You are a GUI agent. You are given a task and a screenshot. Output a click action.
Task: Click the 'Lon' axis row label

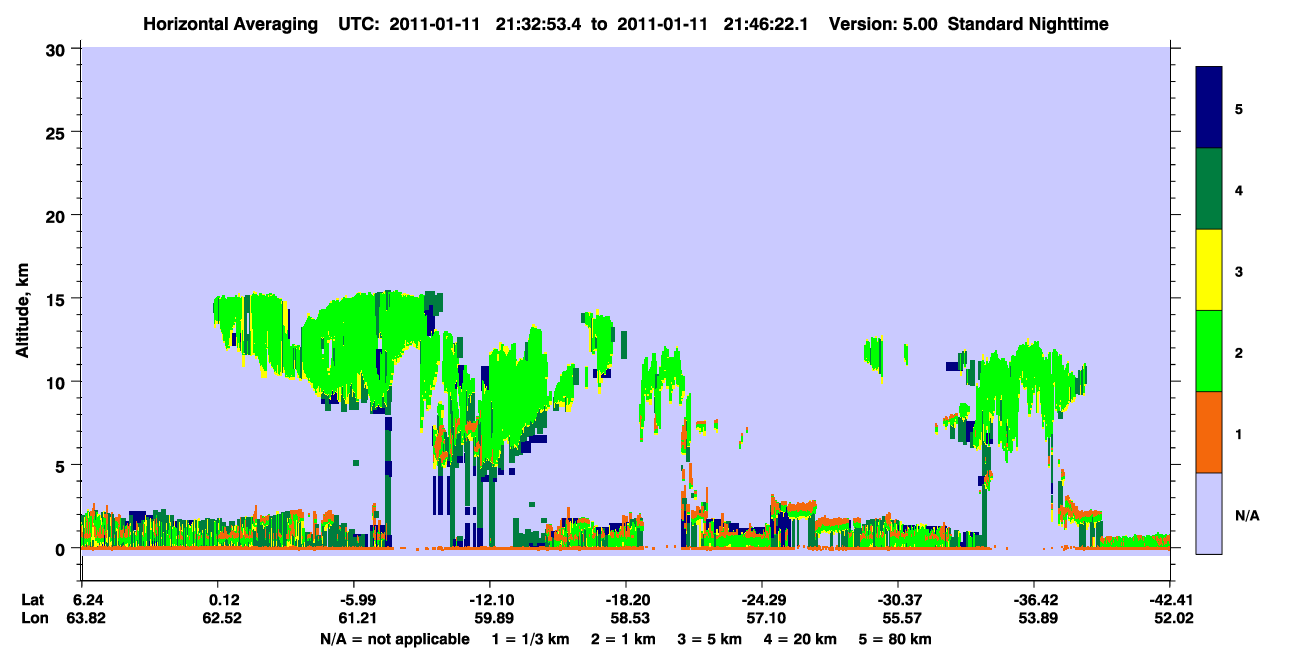pos(34,618)
